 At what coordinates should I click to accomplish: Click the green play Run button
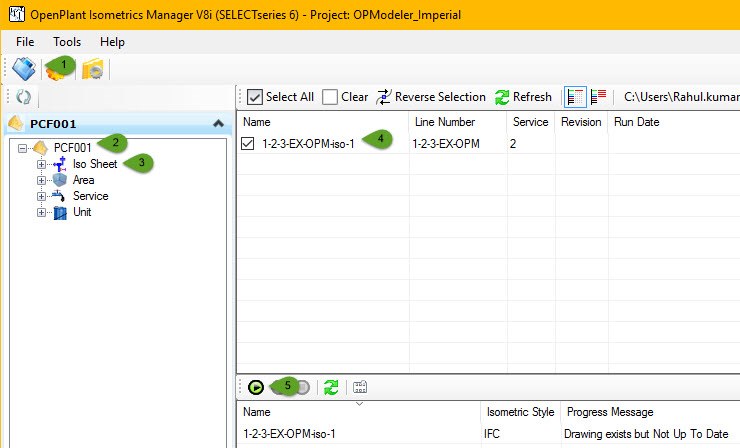tap(256, 388)
